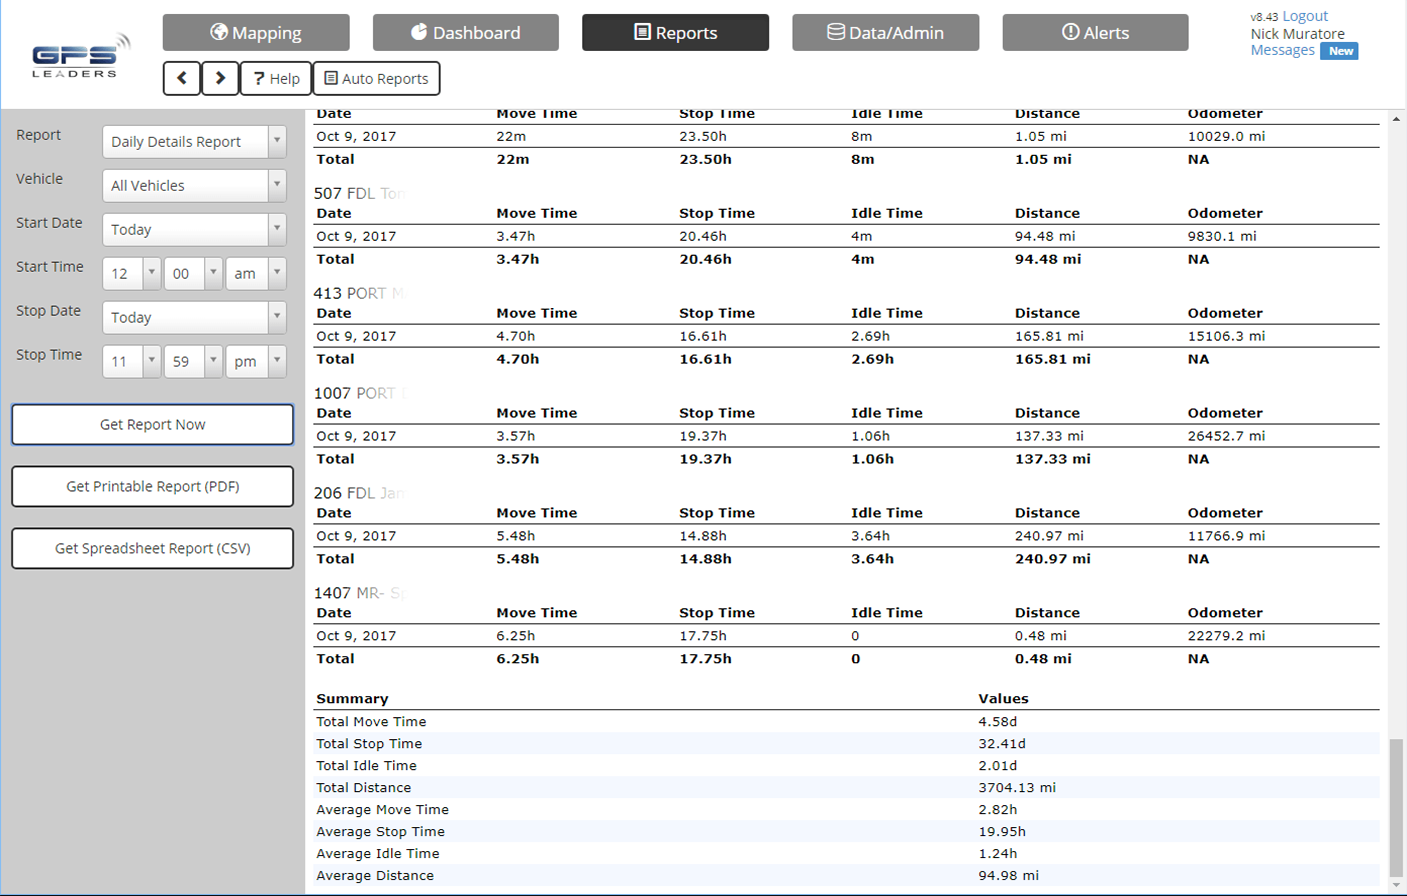The height and width of the screenshot is (896, 1407).
Task: Click the 206 FDL vehicle heading
Action: (359, 493)
